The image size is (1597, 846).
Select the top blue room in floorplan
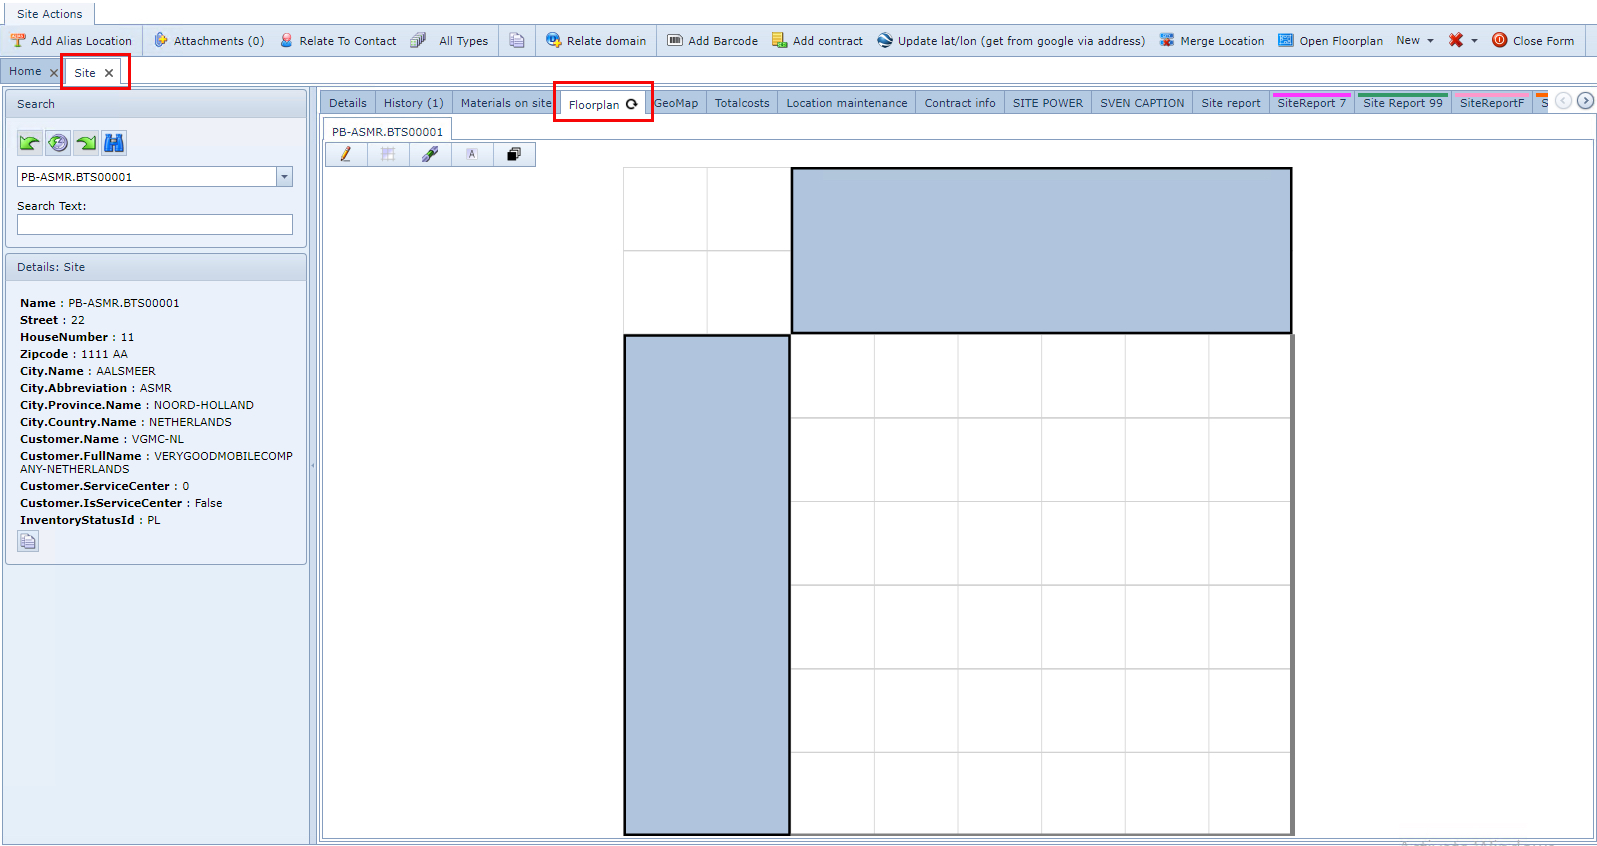(x=1041, y=250)
